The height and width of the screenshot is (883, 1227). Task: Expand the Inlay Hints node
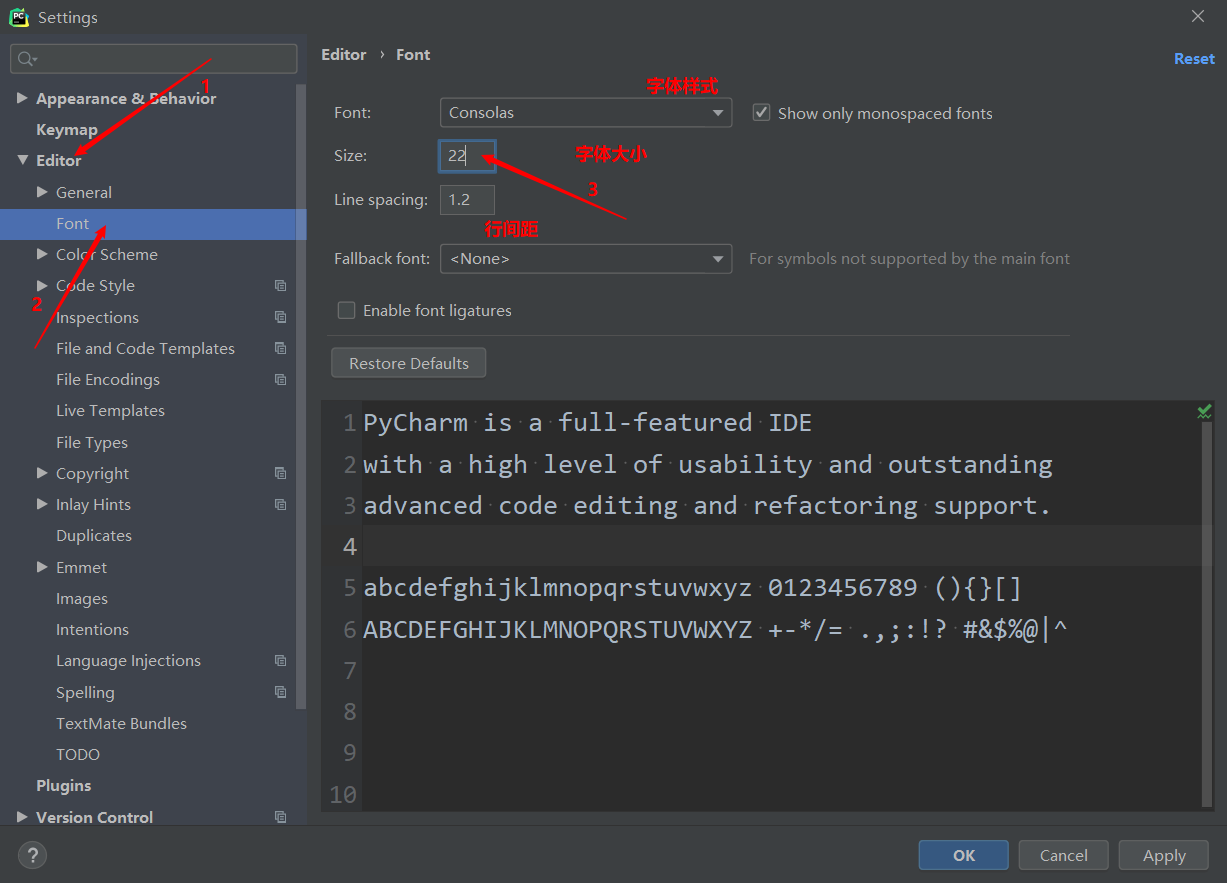(42, 504)
